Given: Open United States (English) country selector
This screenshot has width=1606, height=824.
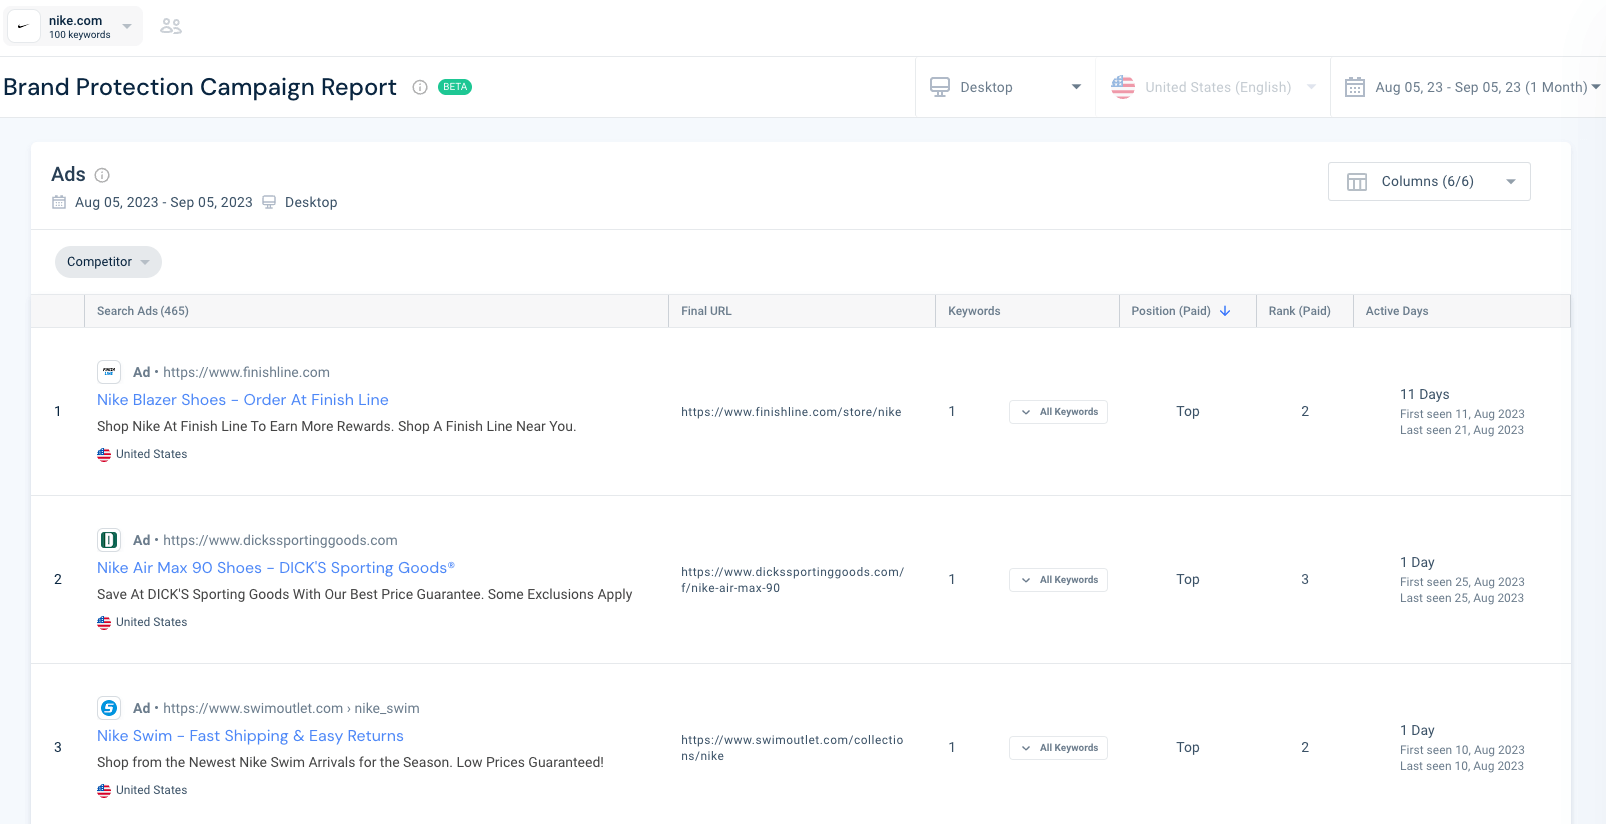Looking at the screenshot, I should pos(1213,87).
